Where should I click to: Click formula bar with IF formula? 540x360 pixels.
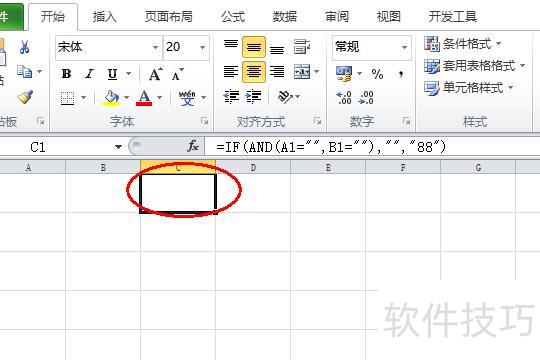pyautogui.click(x=372, y=147)
